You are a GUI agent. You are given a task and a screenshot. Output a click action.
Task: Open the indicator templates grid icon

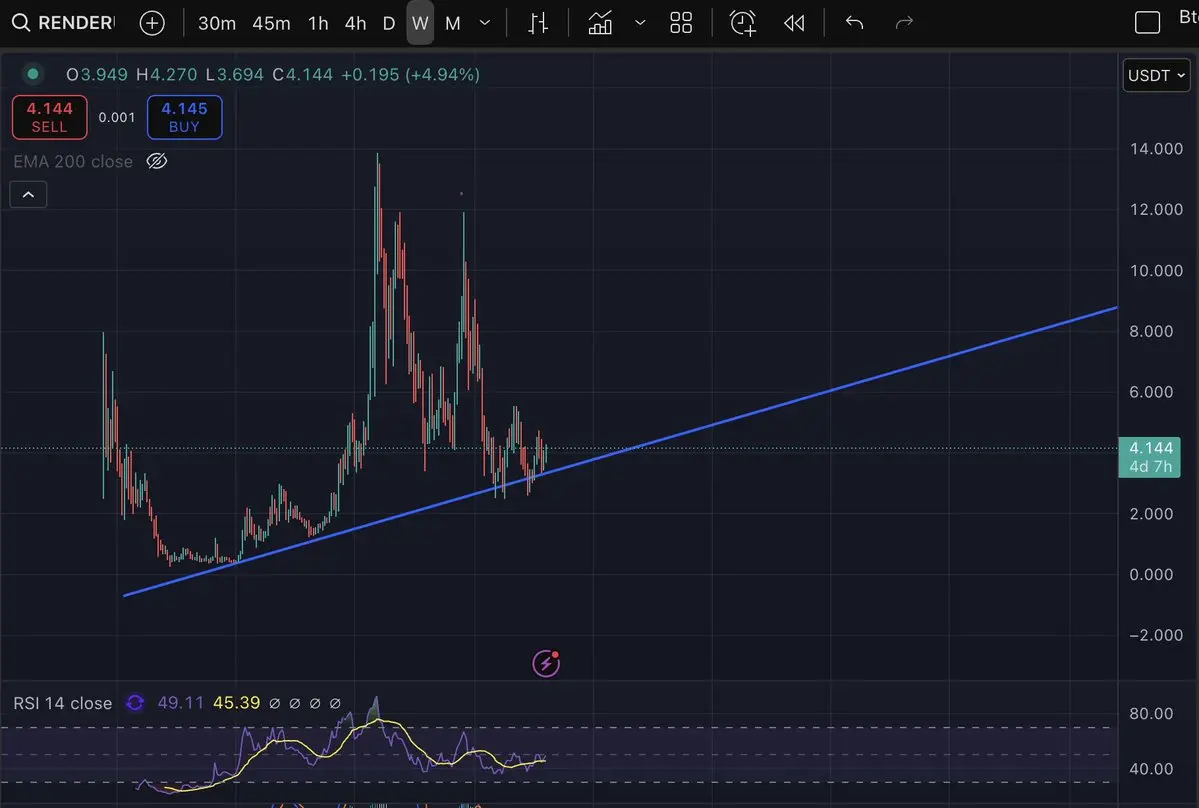pyautogui.click(x=681, y=23)
